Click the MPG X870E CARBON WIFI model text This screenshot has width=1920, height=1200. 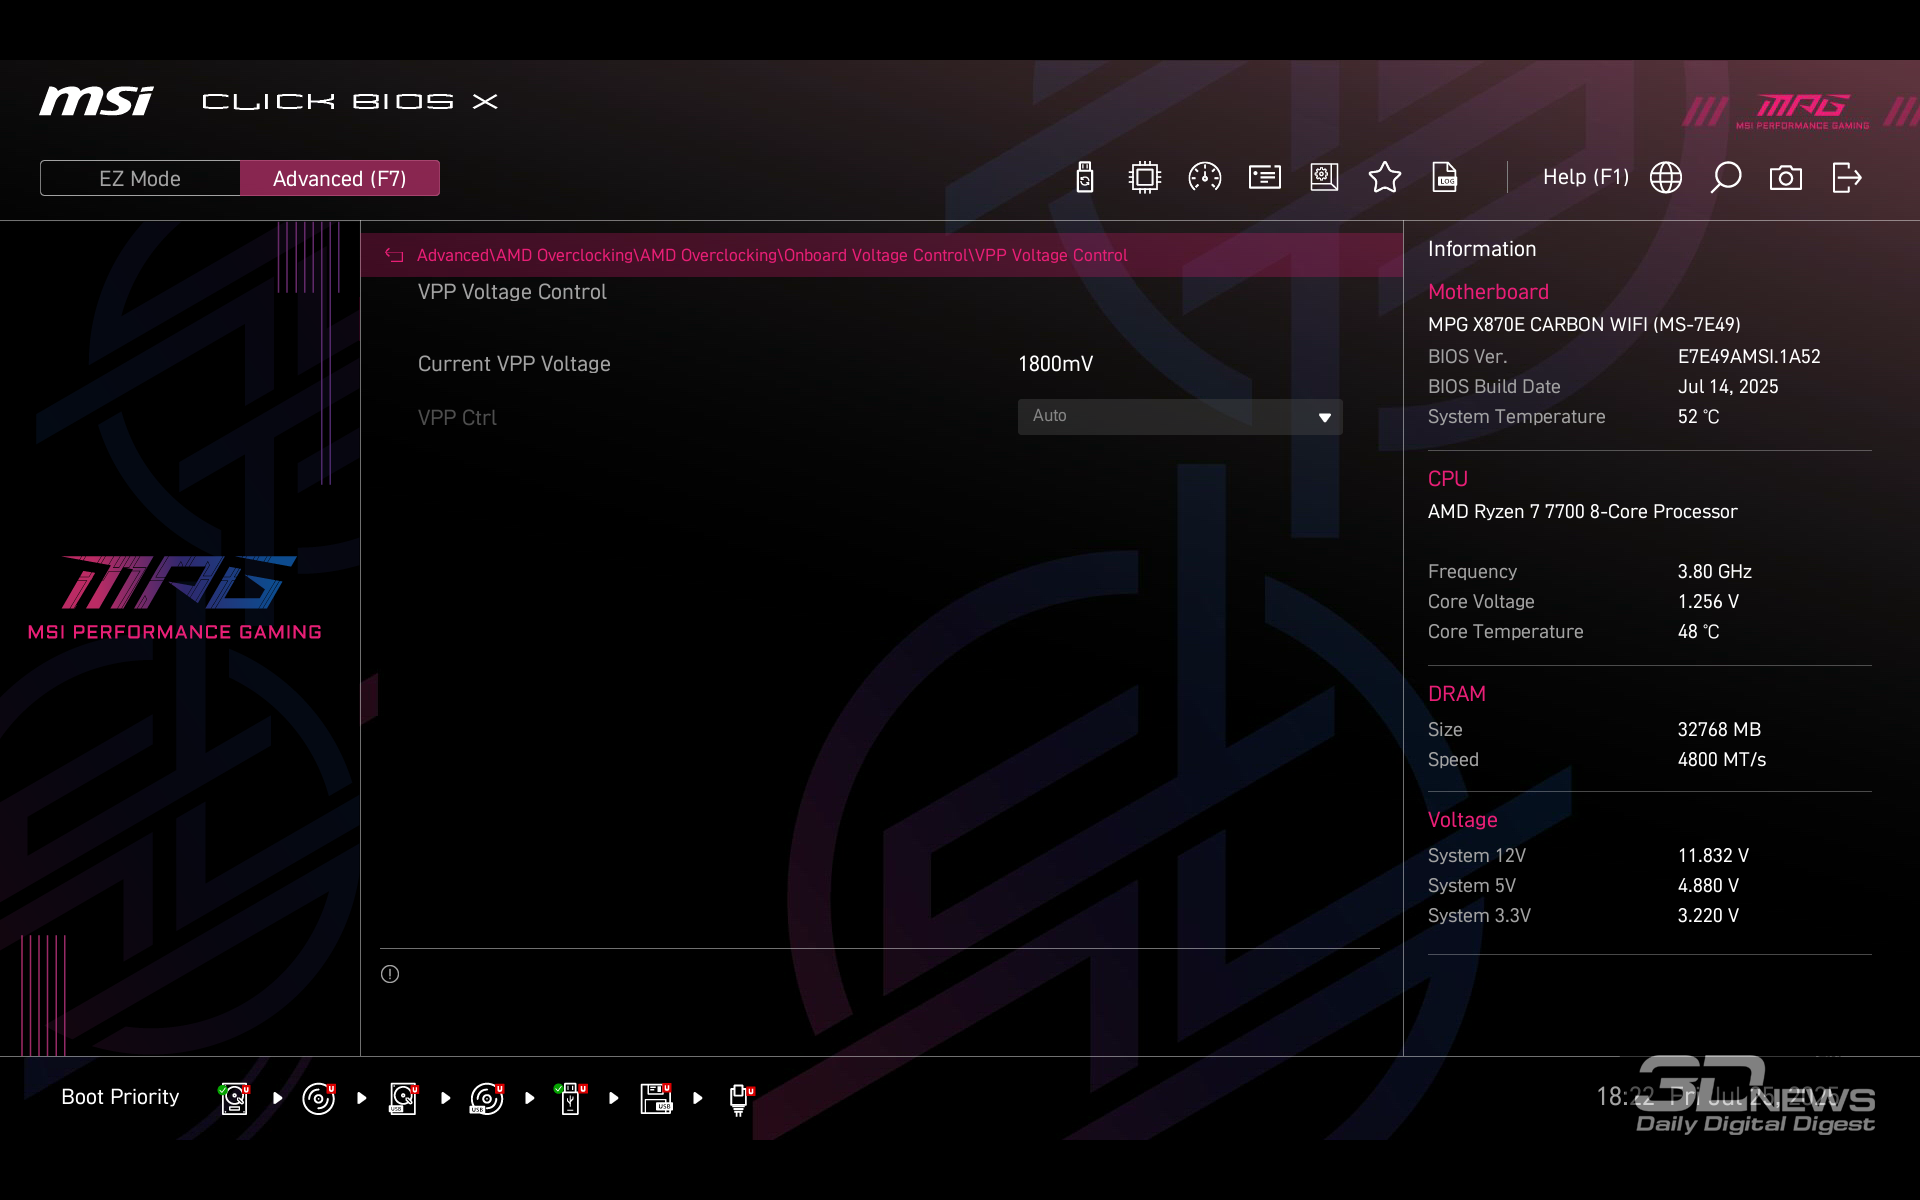(x=1584, y=325)
